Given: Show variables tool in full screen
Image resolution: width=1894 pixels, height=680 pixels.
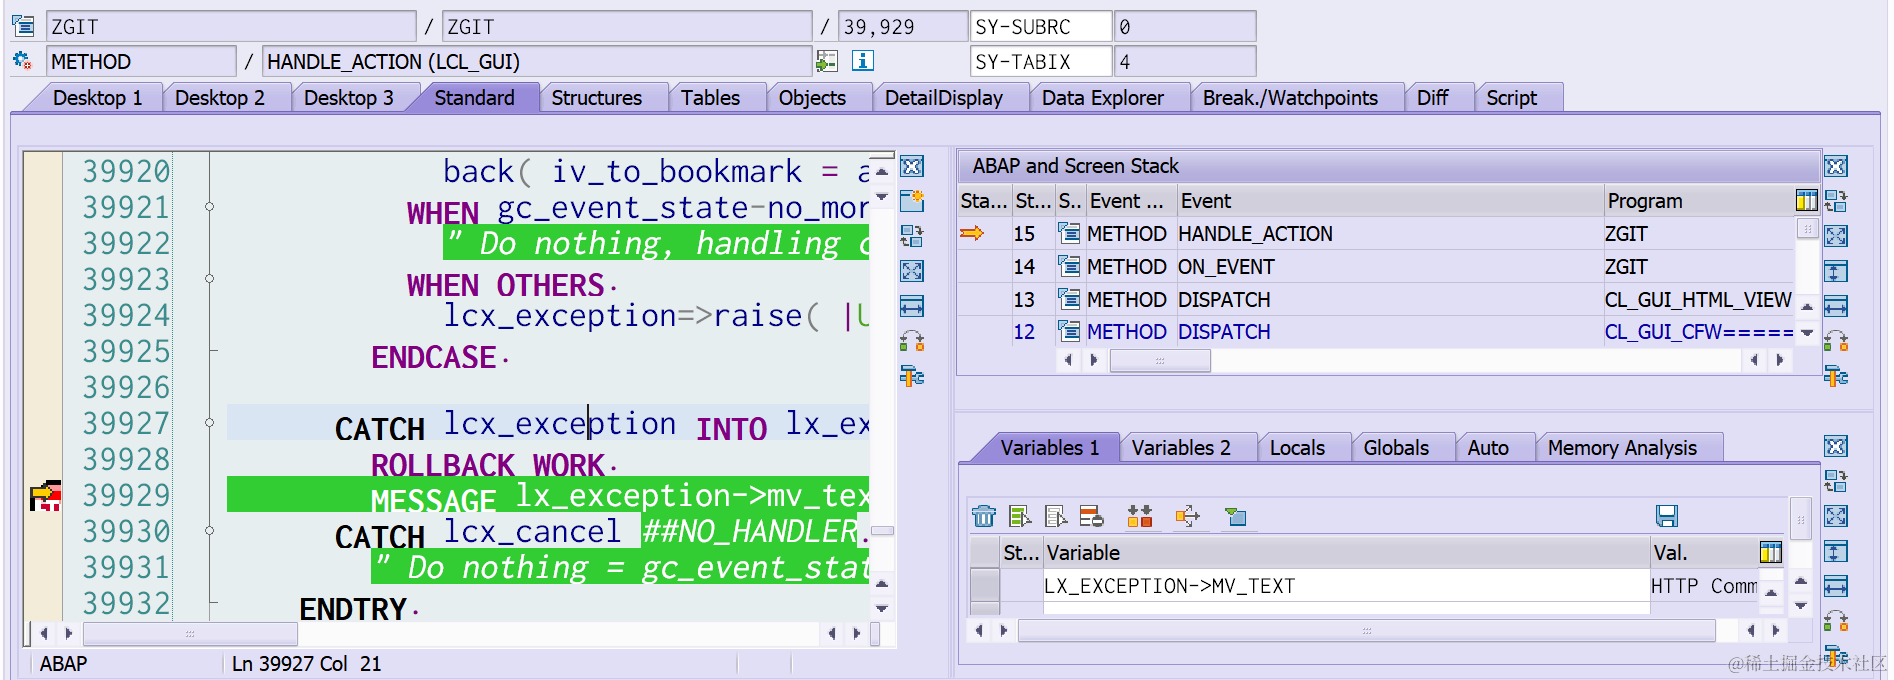Looking at the screenshot, I should (1836, 516).
